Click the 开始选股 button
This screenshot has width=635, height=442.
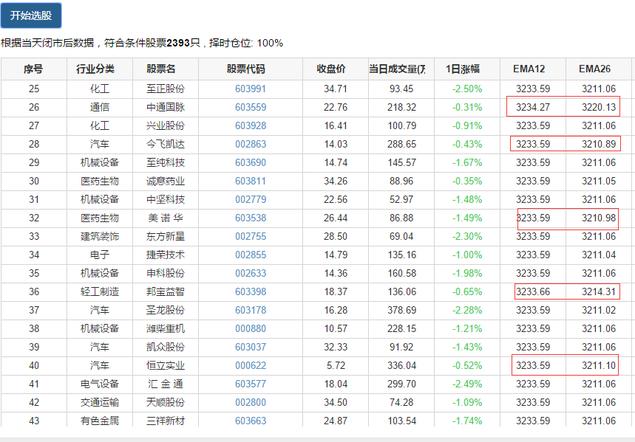click(x=31, y=15)
